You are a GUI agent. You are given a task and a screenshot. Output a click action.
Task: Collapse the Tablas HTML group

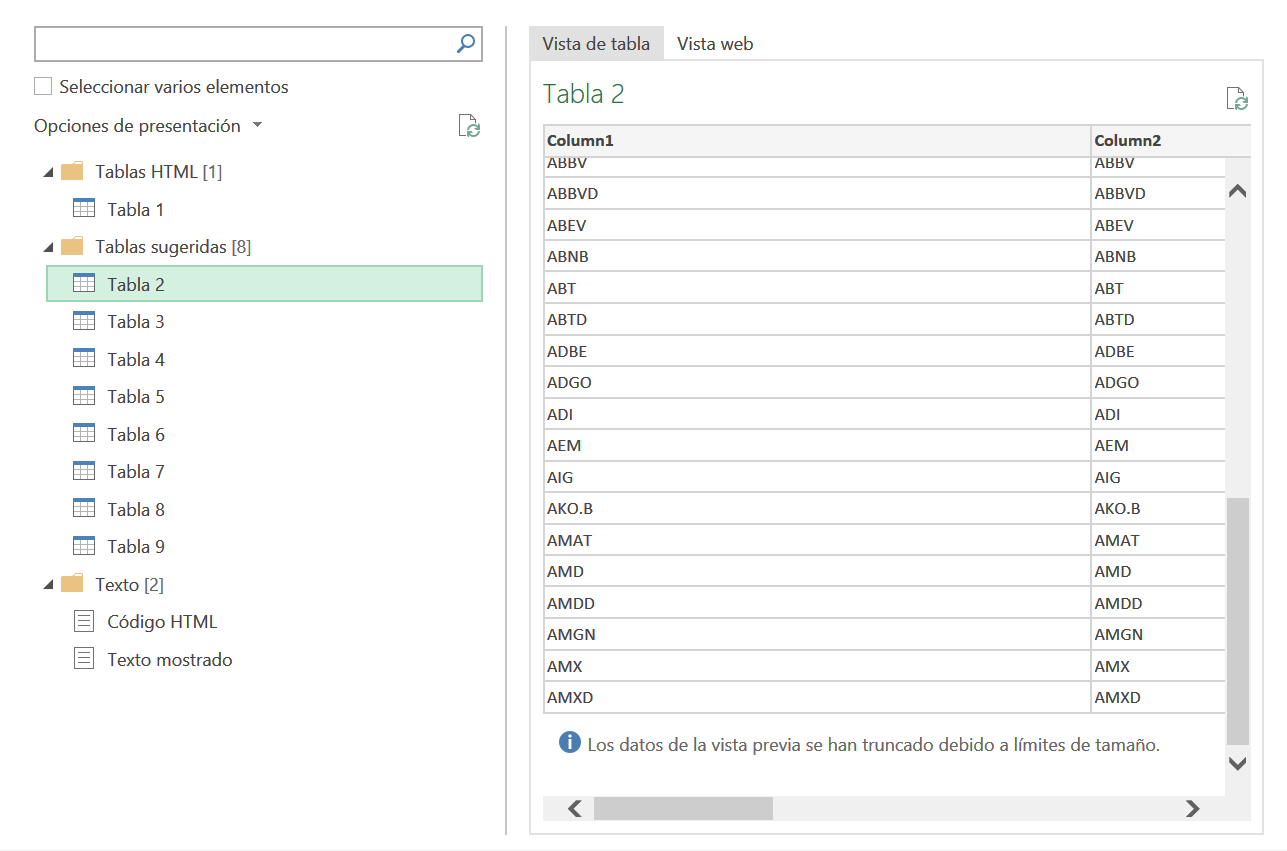pyautogui.click(x=48, y=173)
